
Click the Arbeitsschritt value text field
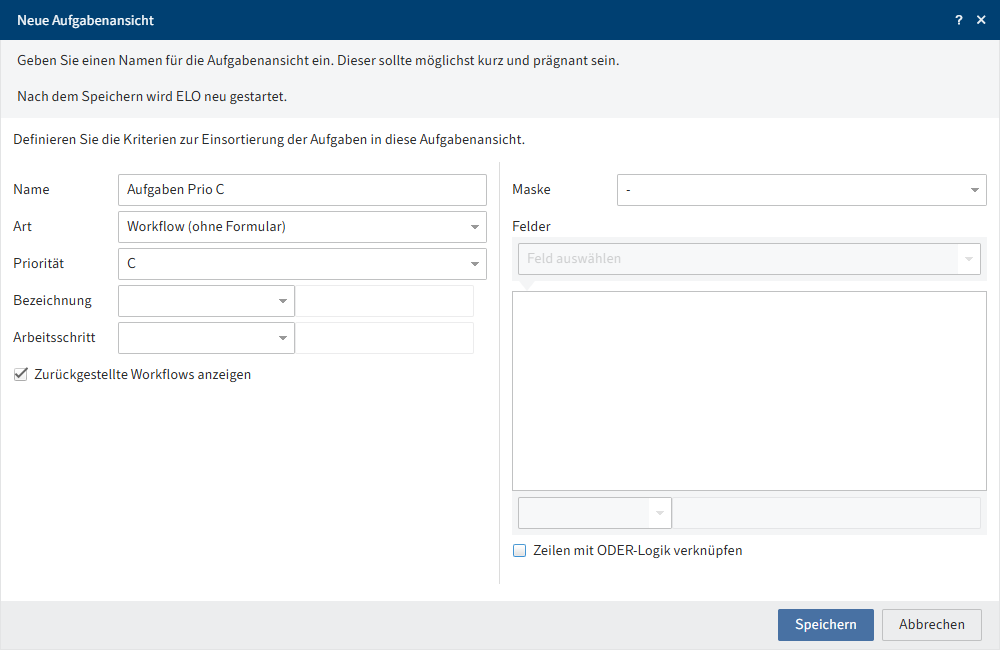[385, 338]
